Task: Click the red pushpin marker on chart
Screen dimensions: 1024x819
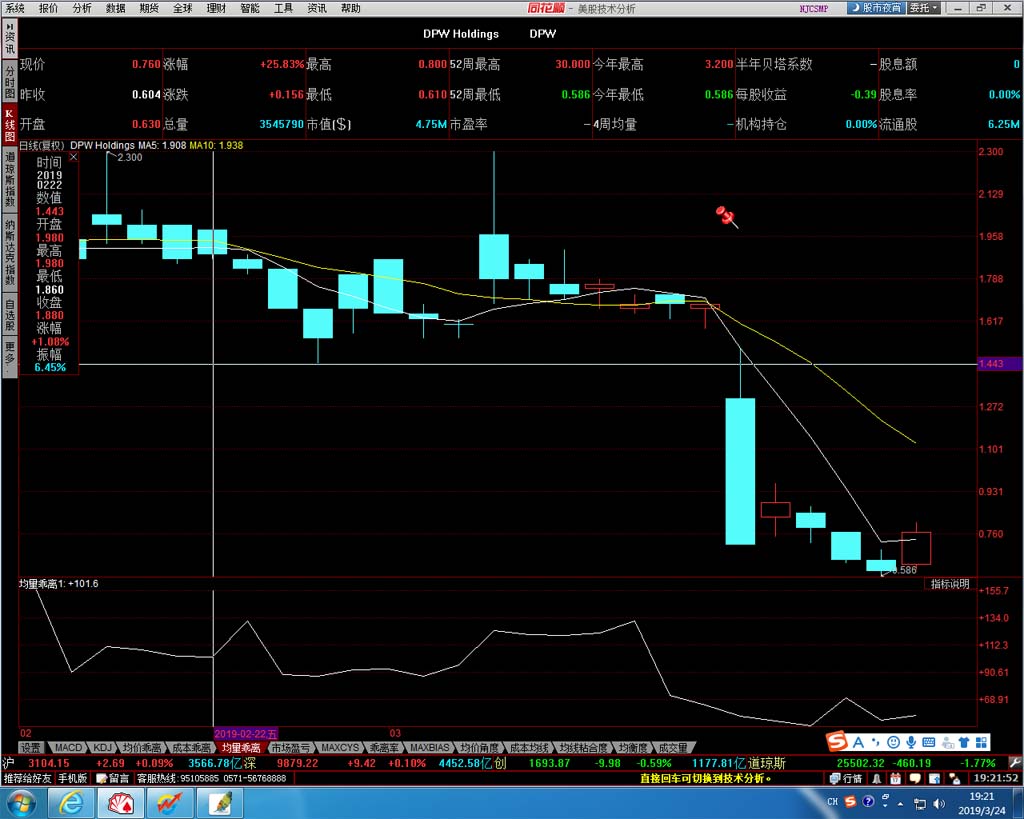Action: click(x=726, y=216)
